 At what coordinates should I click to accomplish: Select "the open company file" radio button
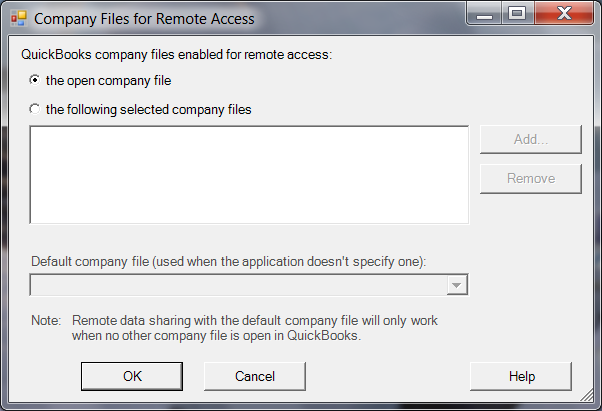click(x=36, y=80)
